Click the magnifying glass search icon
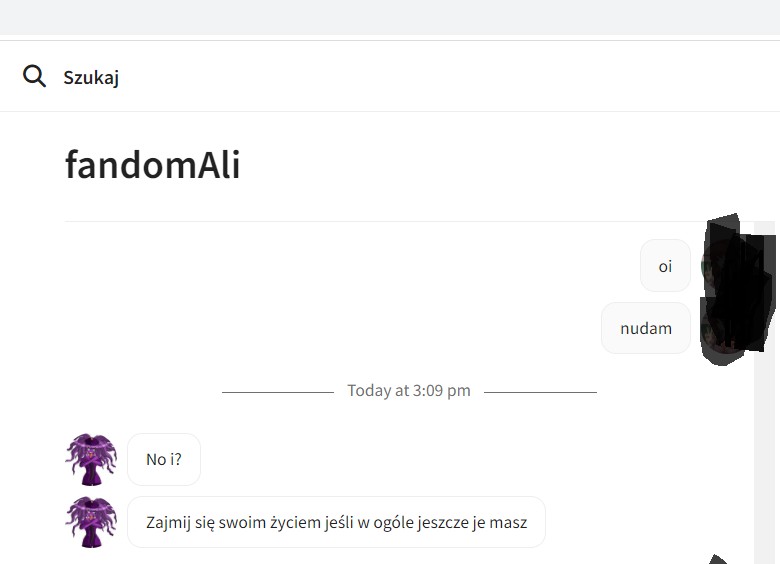 pyautogui.click(x=34, y=77)
